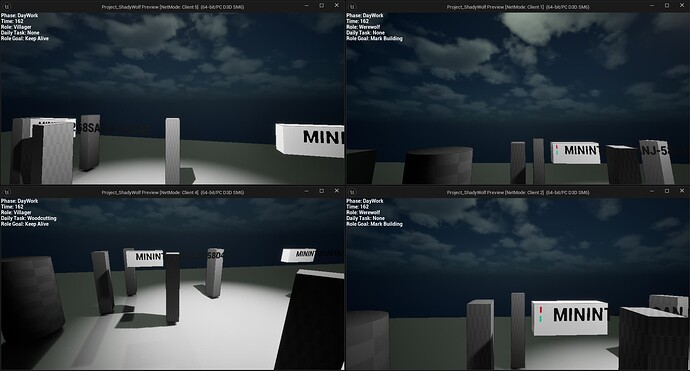Click 'Time: 162' text in Client 4 window
The image size is (690, 371).
coord(12,207)
